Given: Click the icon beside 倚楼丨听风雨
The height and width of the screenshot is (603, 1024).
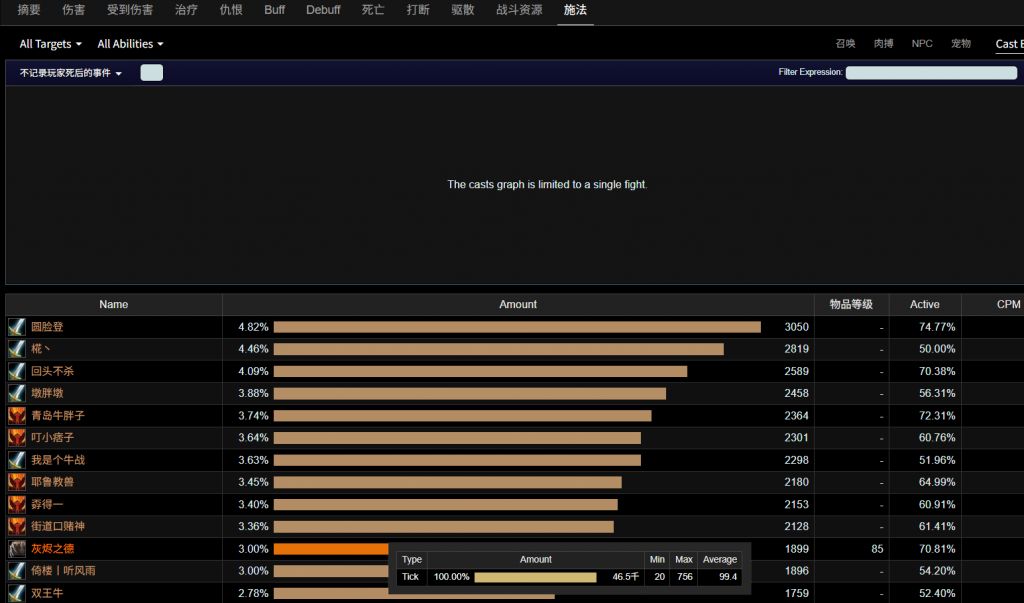Looking at the screenshot, I should click(16, 571).
